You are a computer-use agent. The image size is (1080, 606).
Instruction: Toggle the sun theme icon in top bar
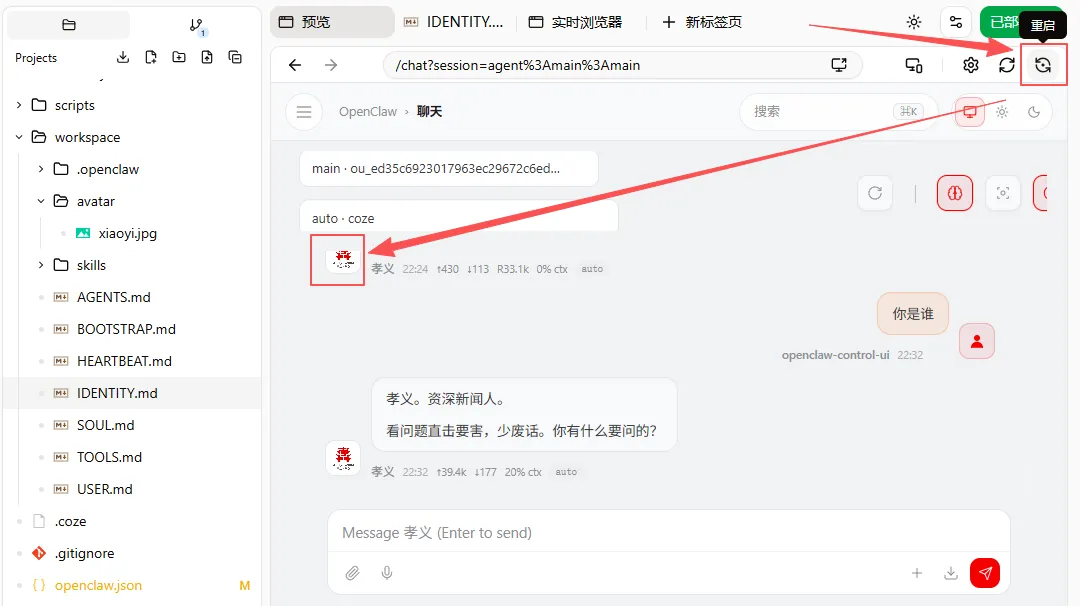(914, 22)
